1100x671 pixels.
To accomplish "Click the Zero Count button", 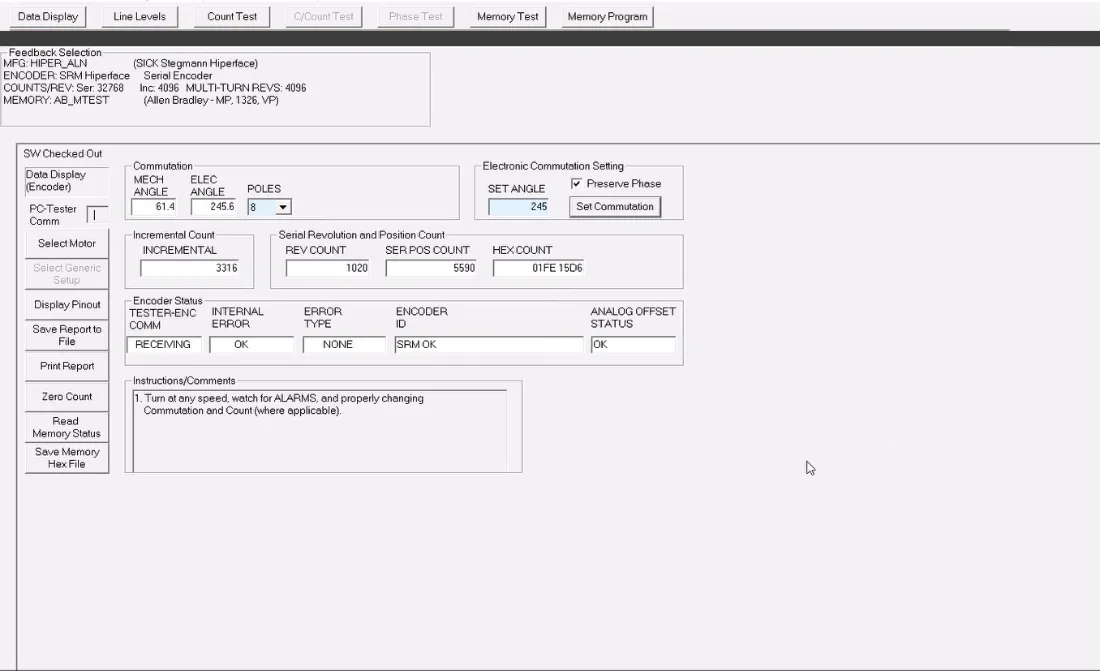I will [67, 397].
